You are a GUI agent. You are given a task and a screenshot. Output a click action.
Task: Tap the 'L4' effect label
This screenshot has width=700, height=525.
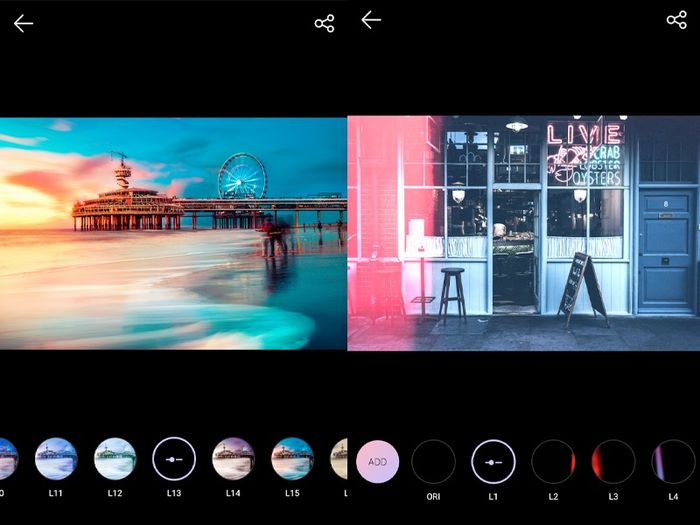coord(673,496)
